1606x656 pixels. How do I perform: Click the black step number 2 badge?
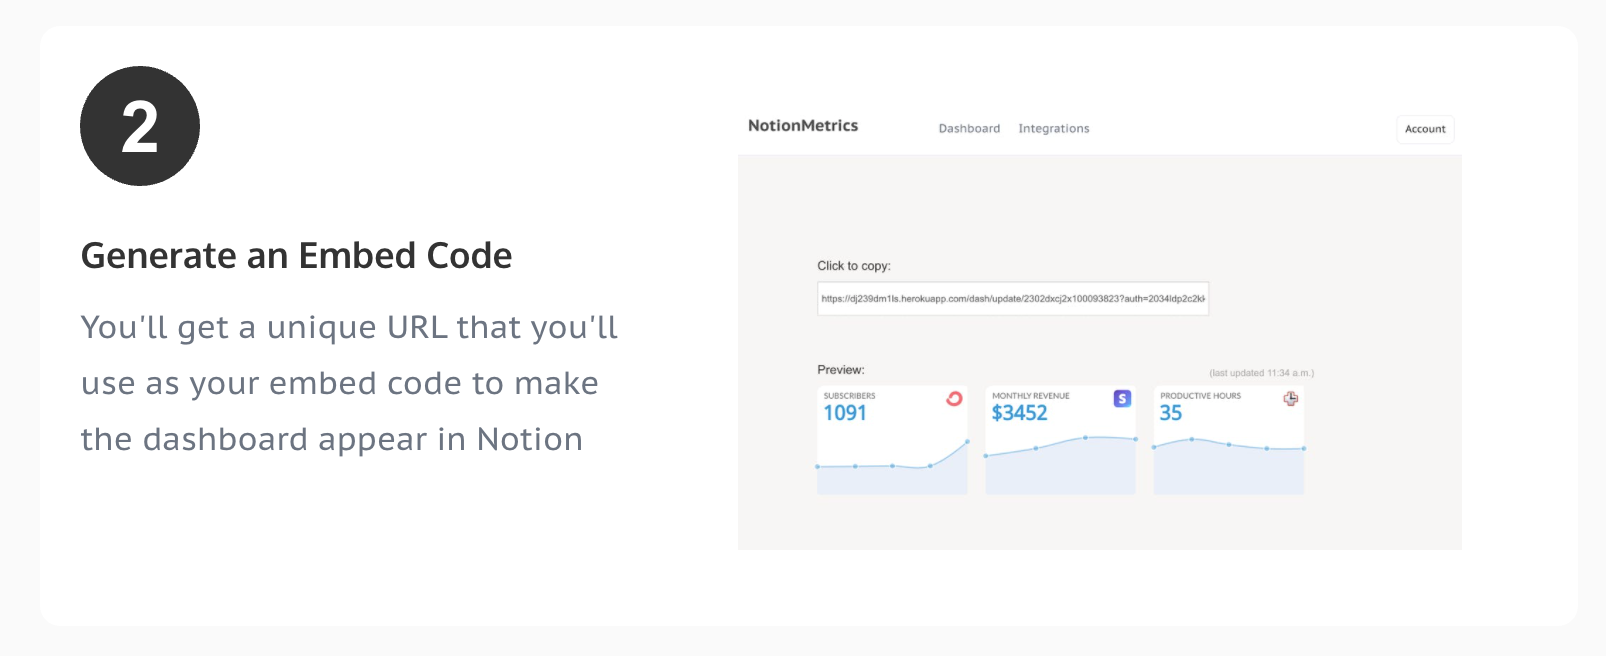pos(139,125)
